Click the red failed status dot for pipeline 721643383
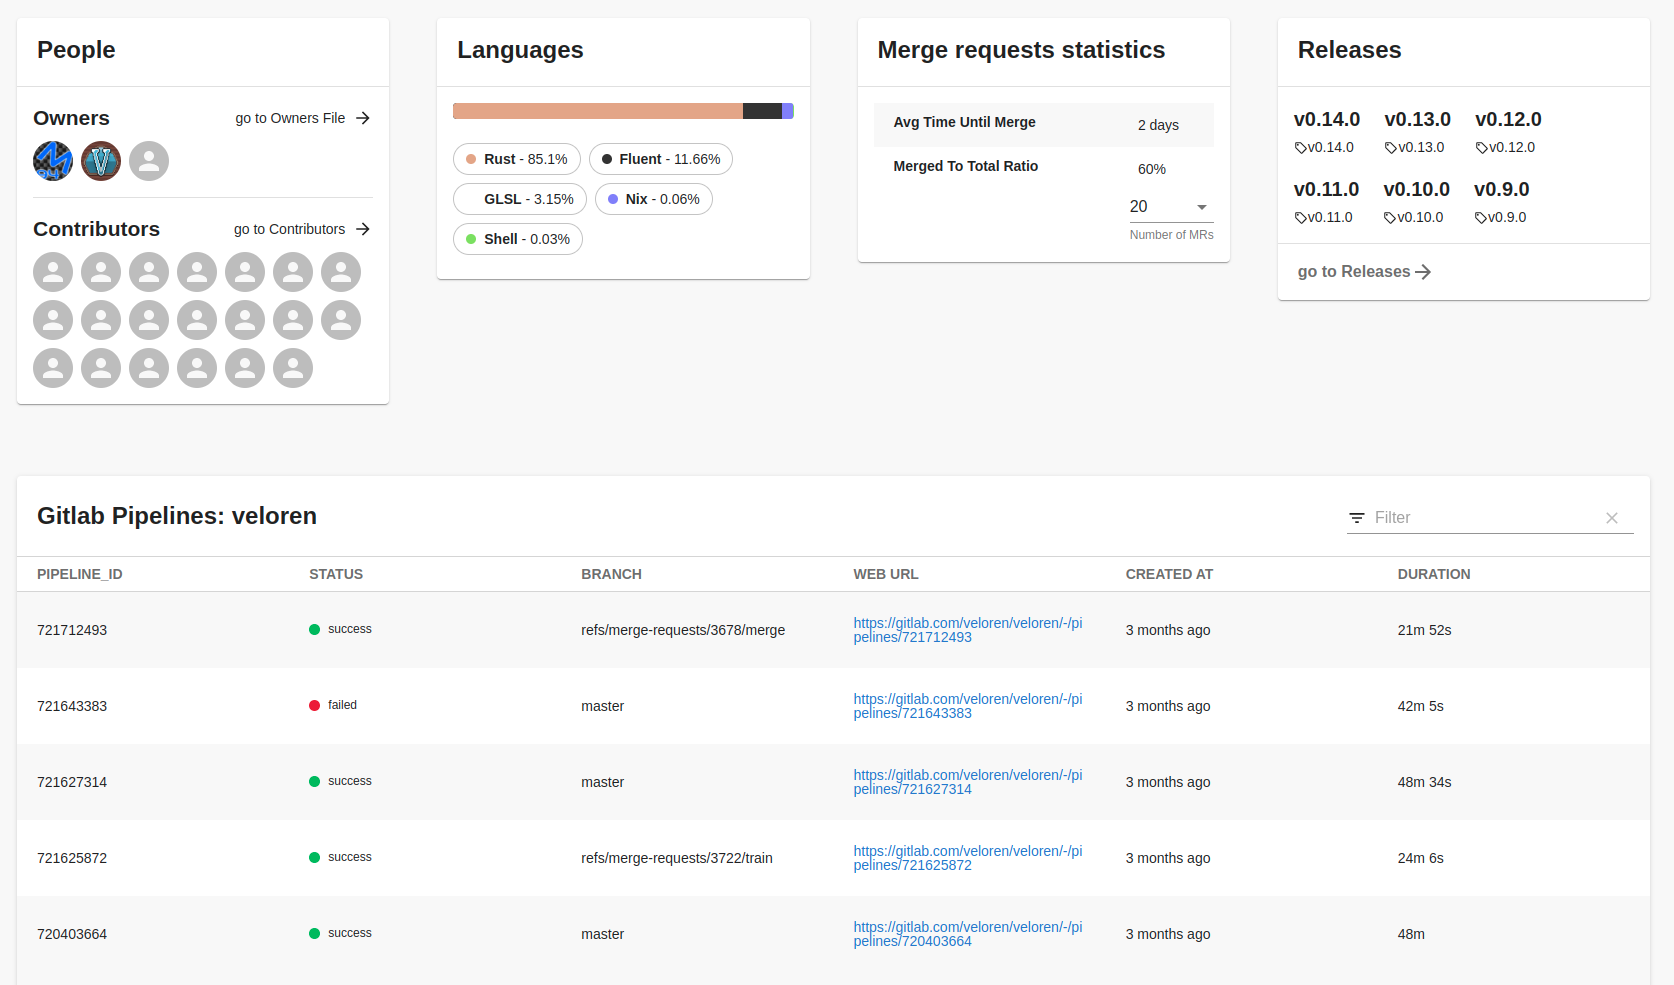This screenshot has height=985, width=1674. point(315,705)
